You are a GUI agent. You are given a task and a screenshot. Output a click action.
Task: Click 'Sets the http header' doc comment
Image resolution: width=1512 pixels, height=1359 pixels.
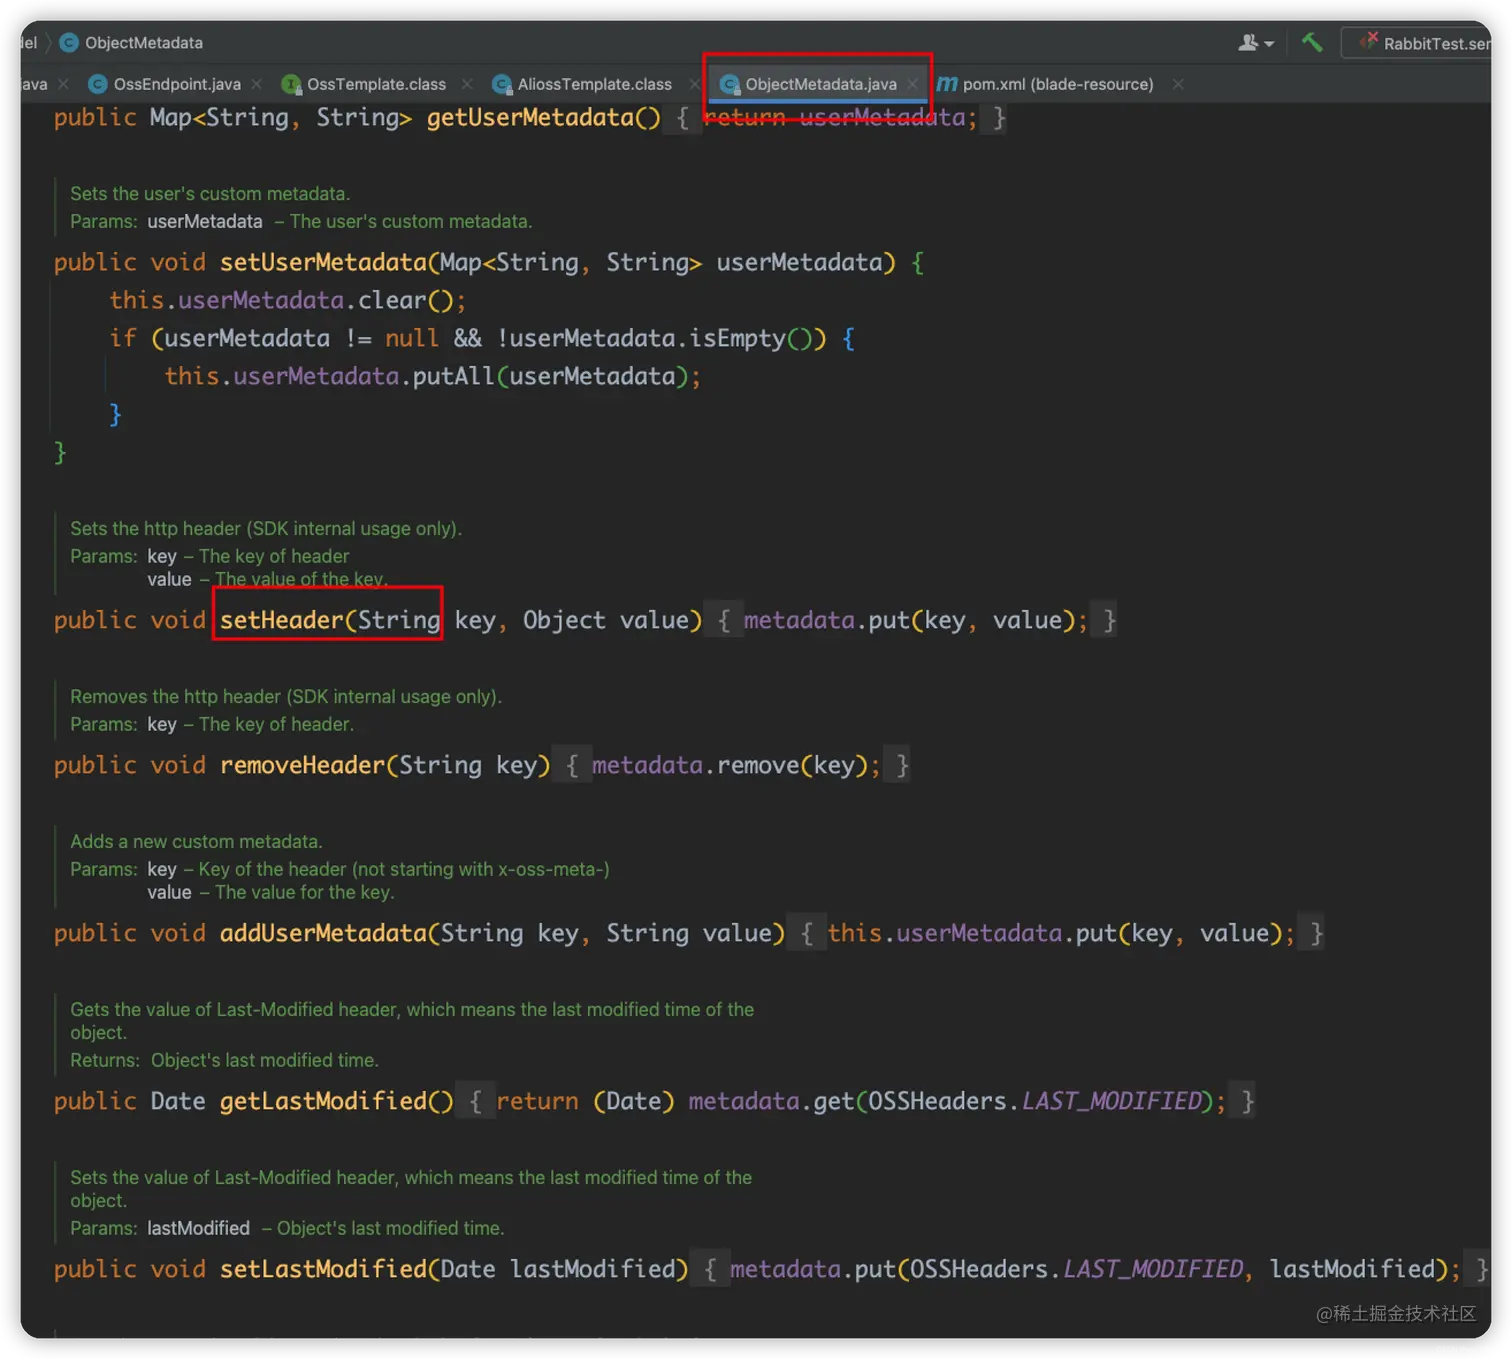click(266, 529)
